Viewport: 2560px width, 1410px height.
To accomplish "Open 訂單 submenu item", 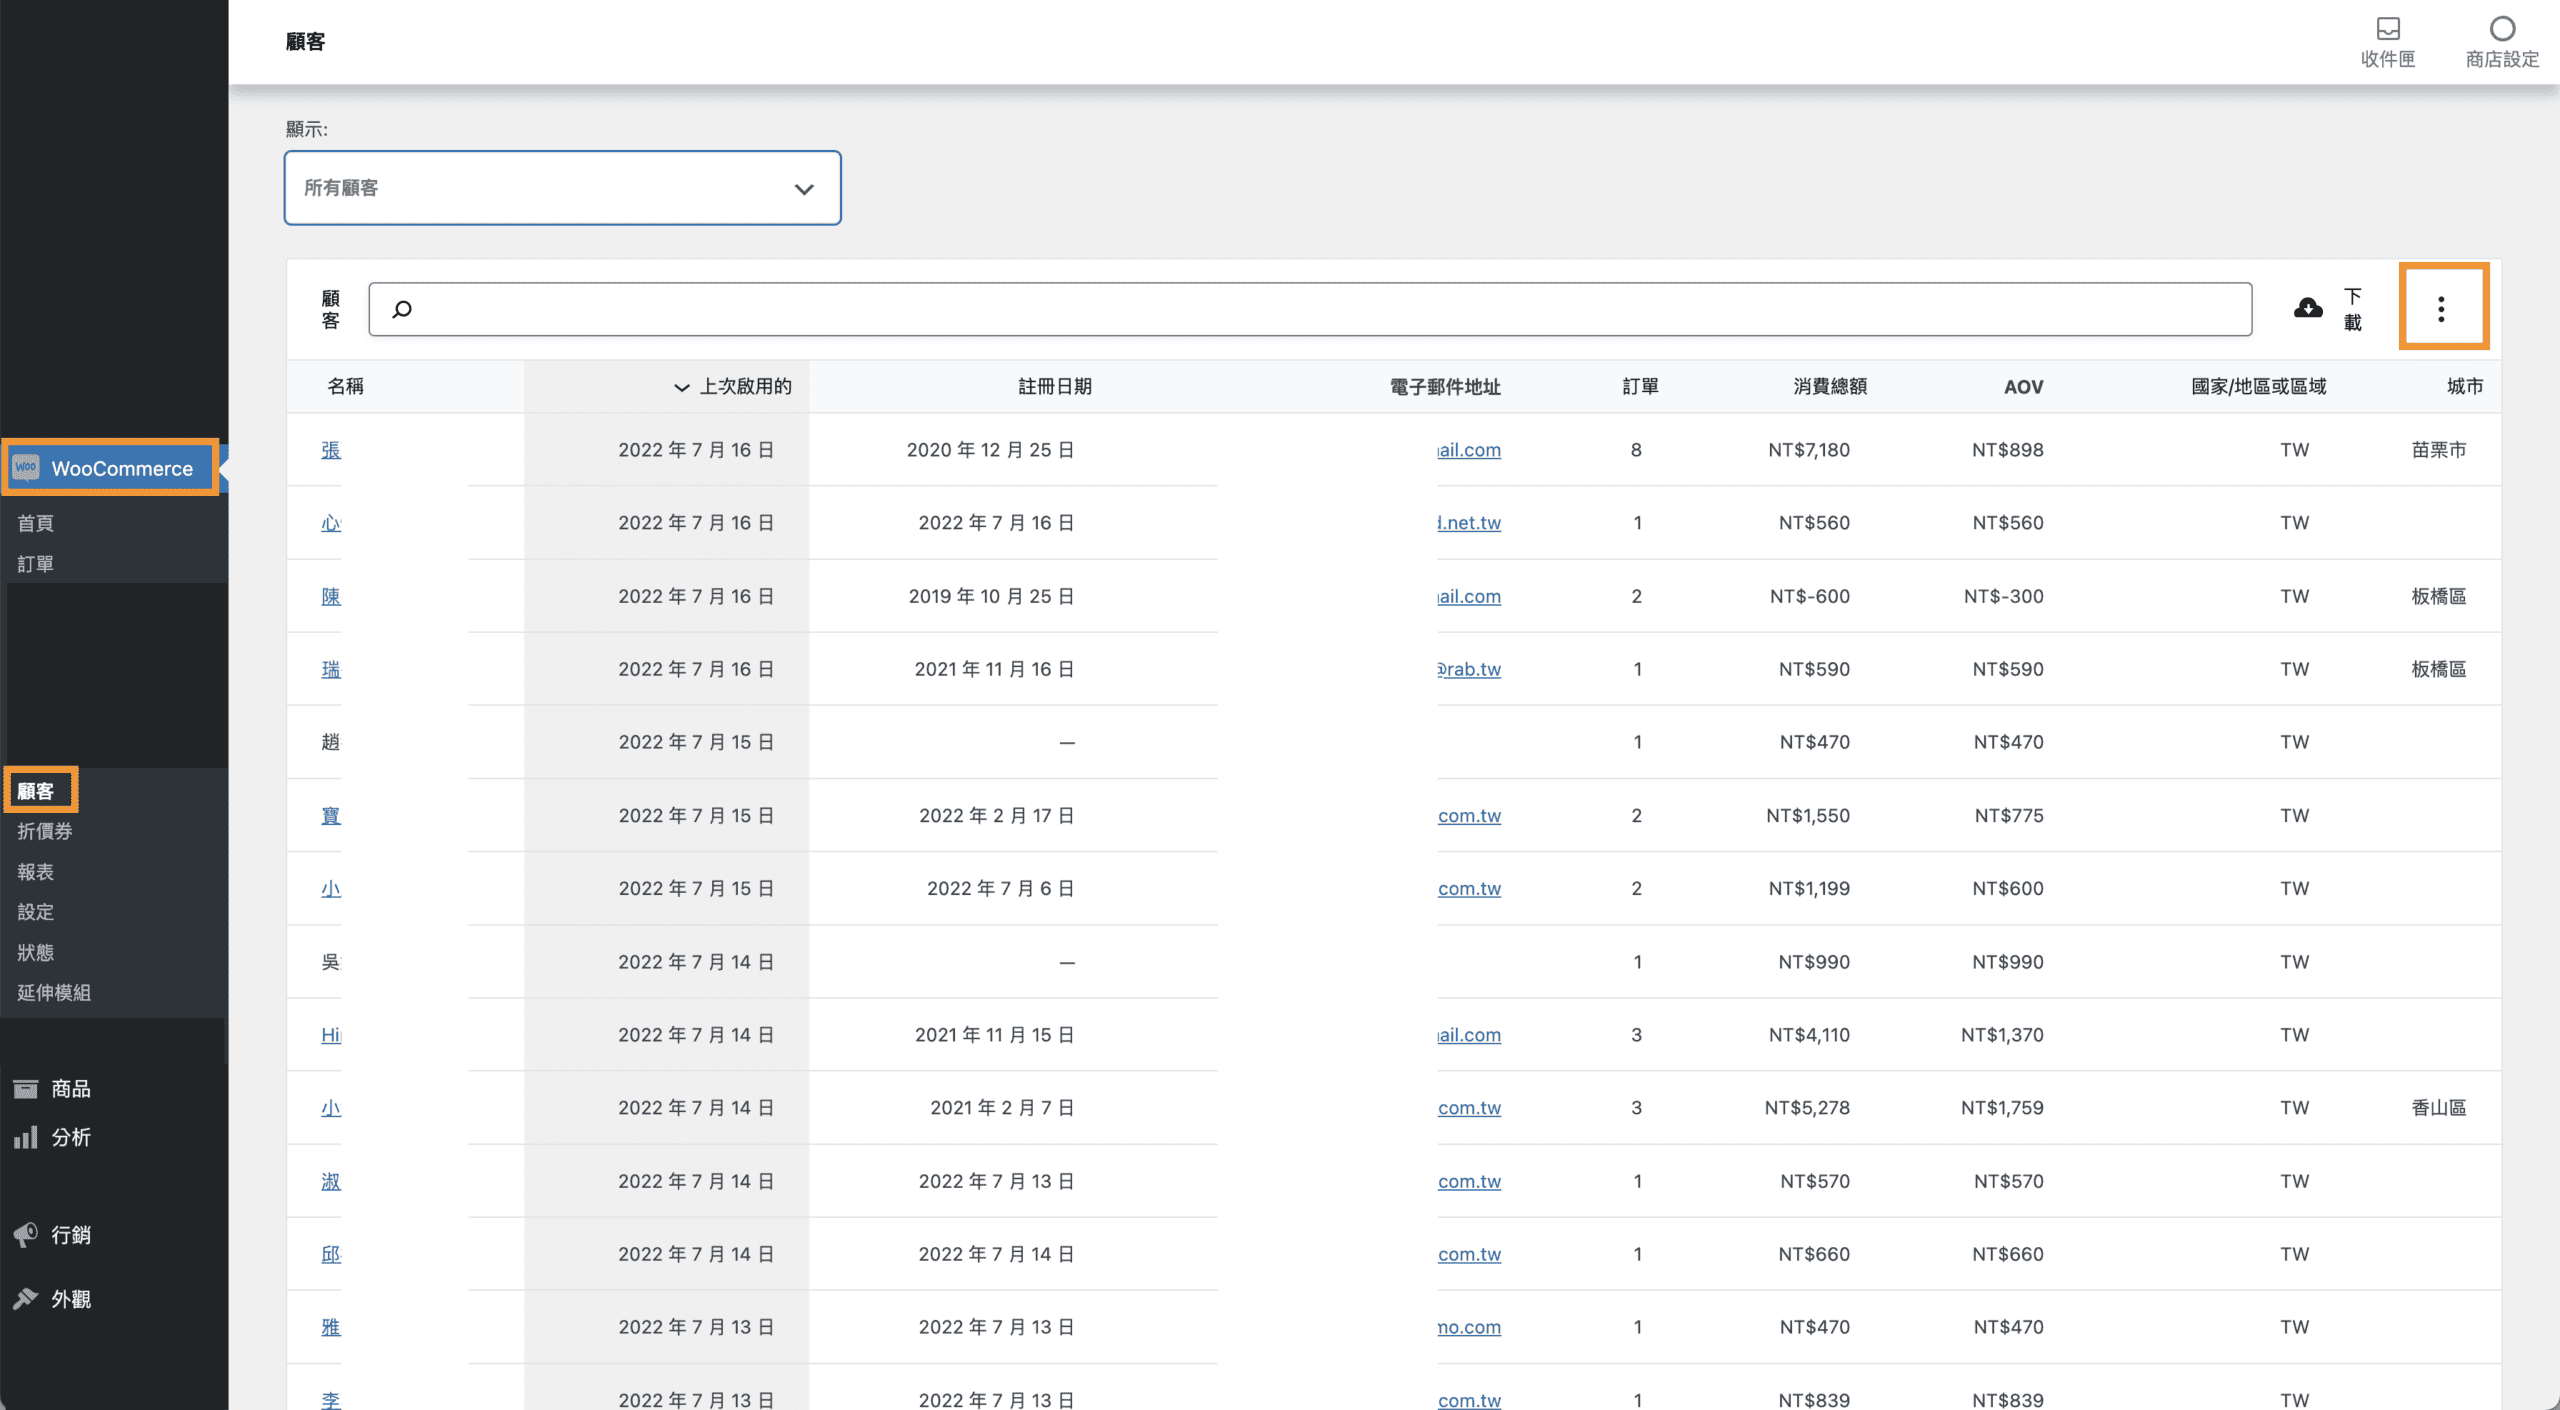I will [x=36, y=564].
